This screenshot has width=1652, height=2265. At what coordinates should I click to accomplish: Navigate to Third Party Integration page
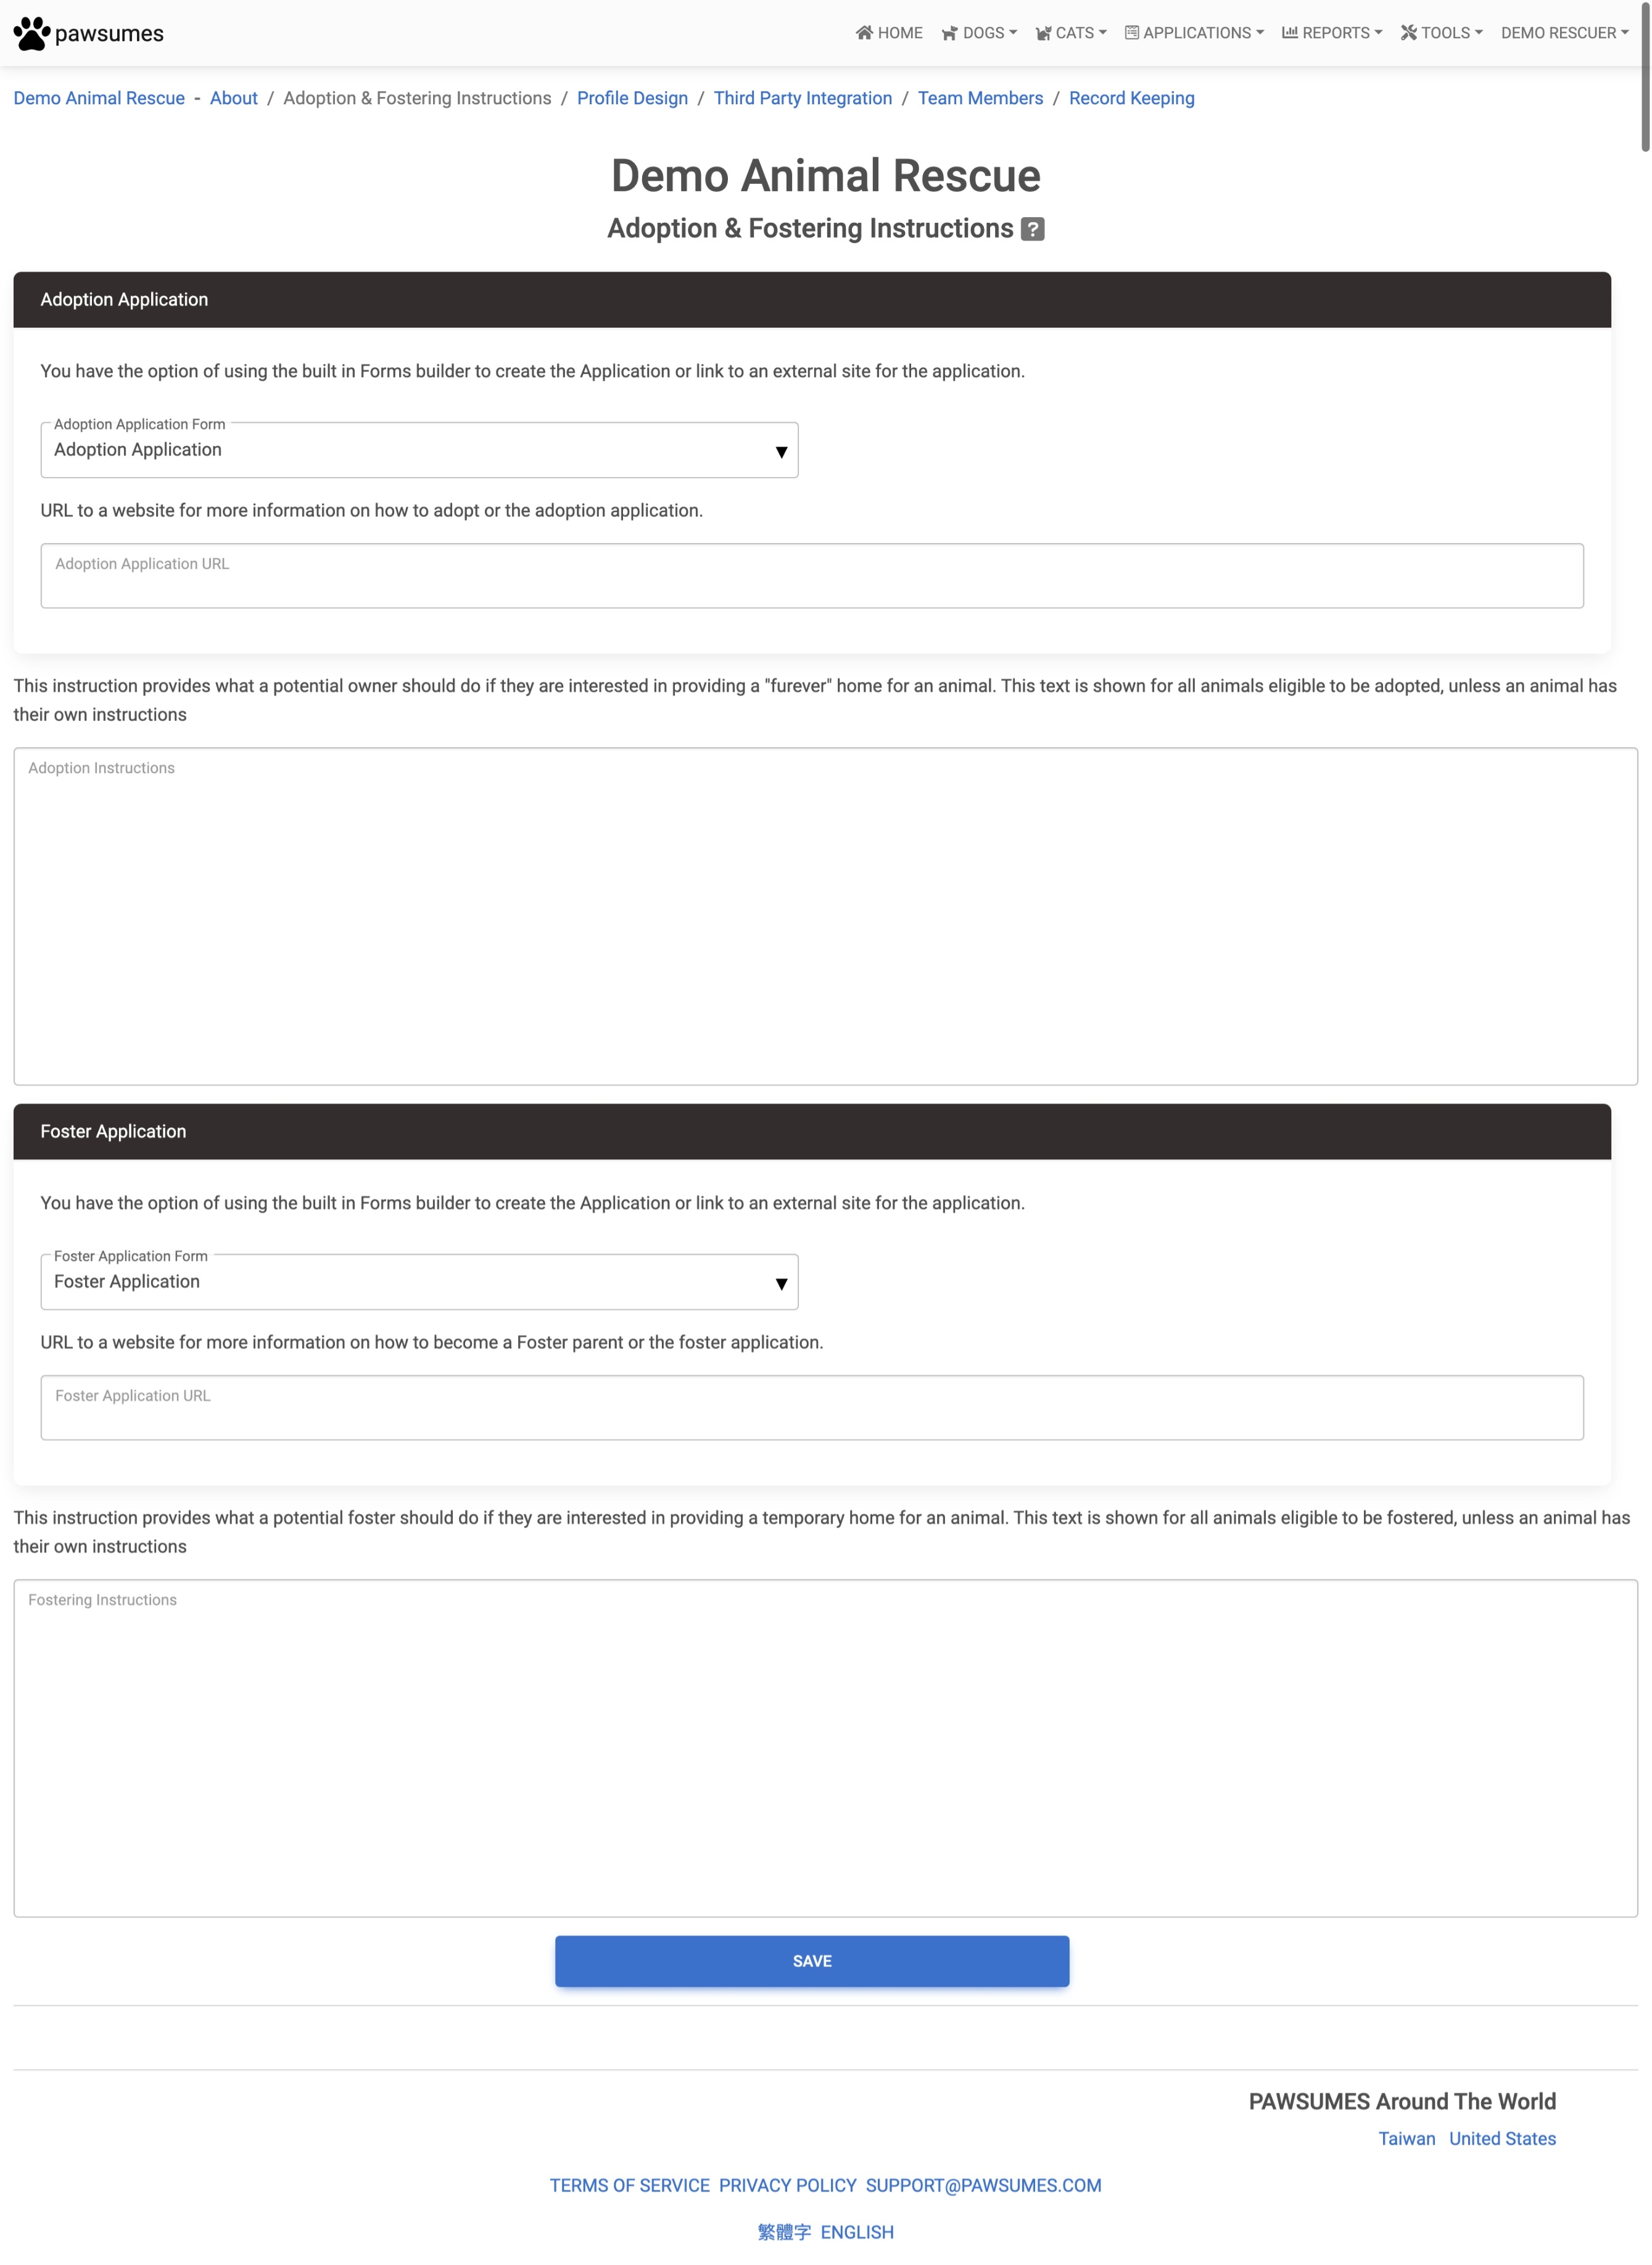click(x=801, y=97)
